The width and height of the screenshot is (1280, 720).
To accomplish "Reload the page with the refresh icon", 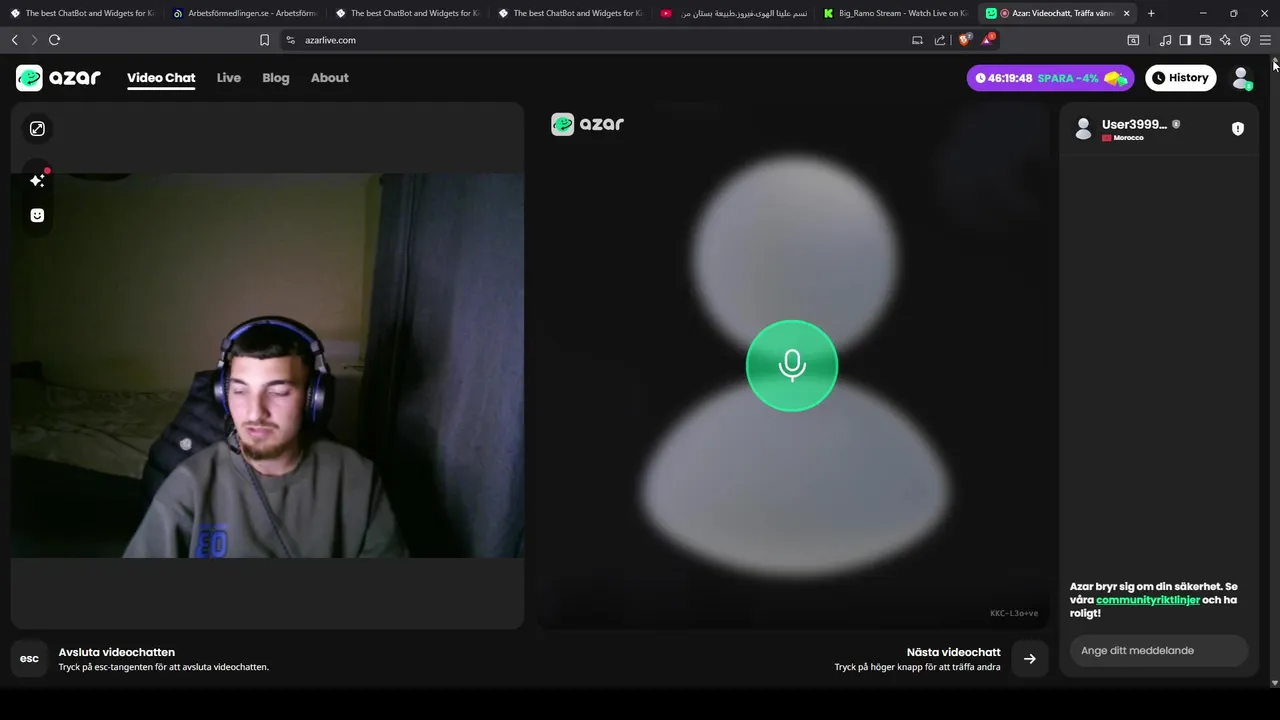I will pos(54,40).
